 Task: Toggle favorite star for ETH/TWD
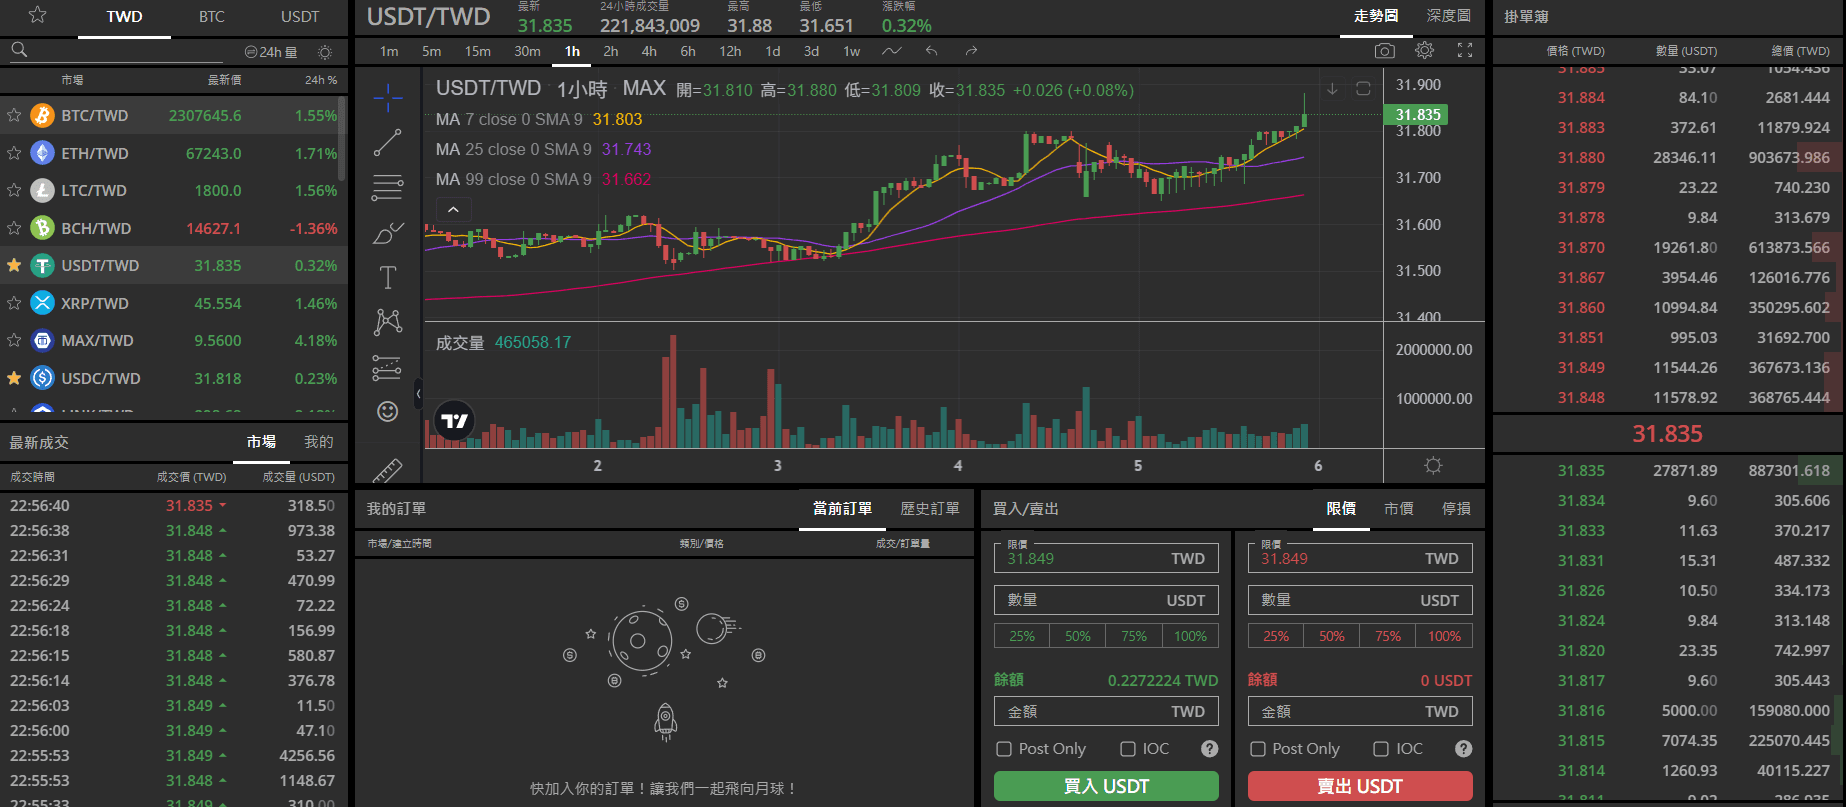14,153
